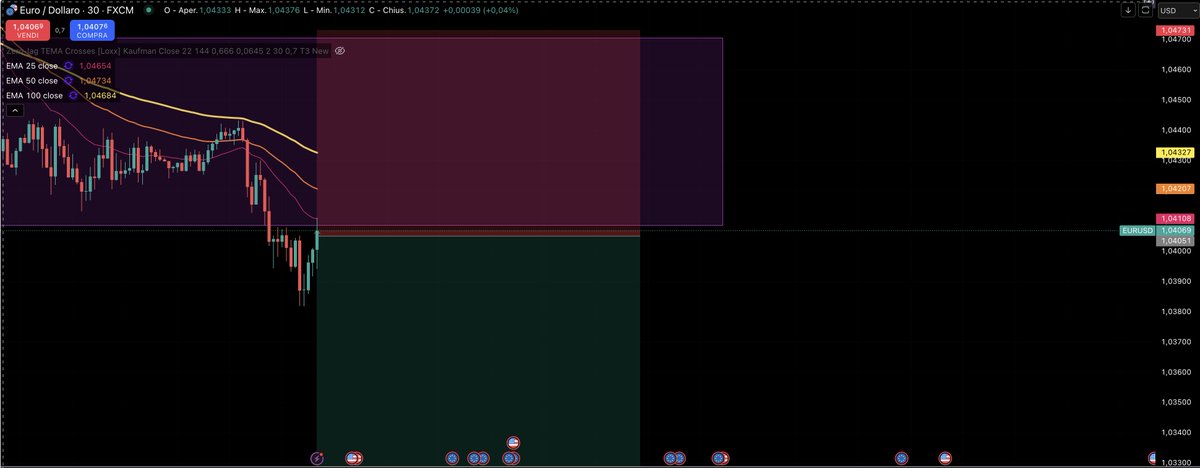The width and height of the screenshot is (1200, 468).
Task: Click the Euro/Dollar symbol flag icon
Action: coord(9,9)
